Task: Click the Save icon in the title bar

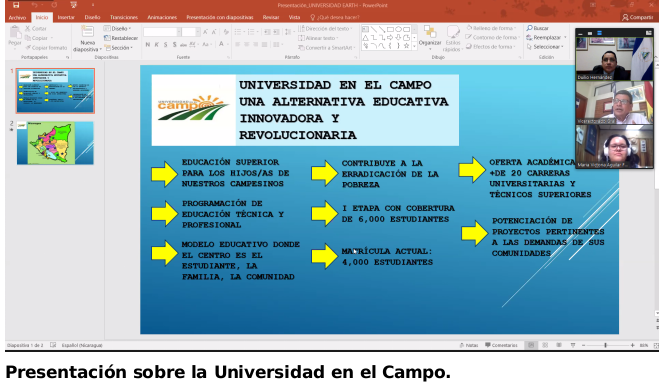Action: click(16, 5)
